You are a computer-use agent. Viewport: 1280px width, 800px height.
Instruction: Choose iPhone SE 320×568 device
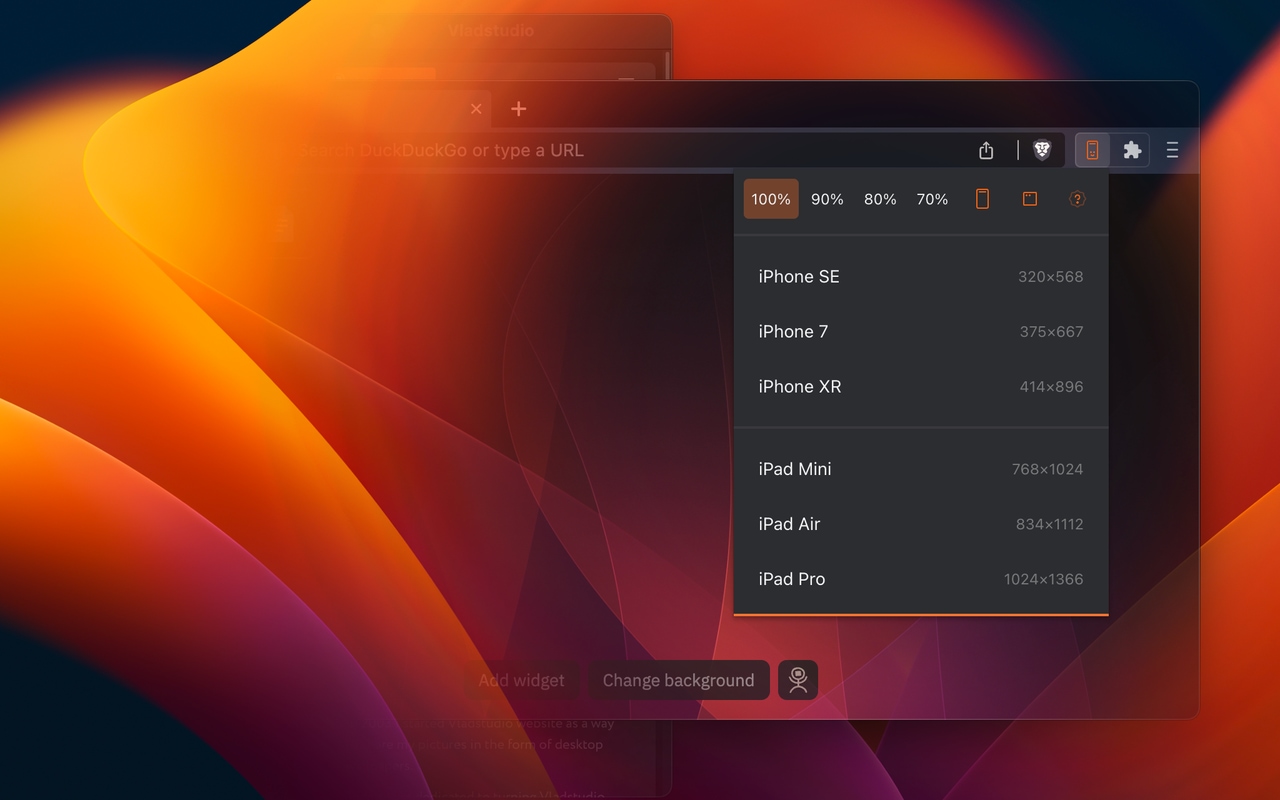(921, 277)
